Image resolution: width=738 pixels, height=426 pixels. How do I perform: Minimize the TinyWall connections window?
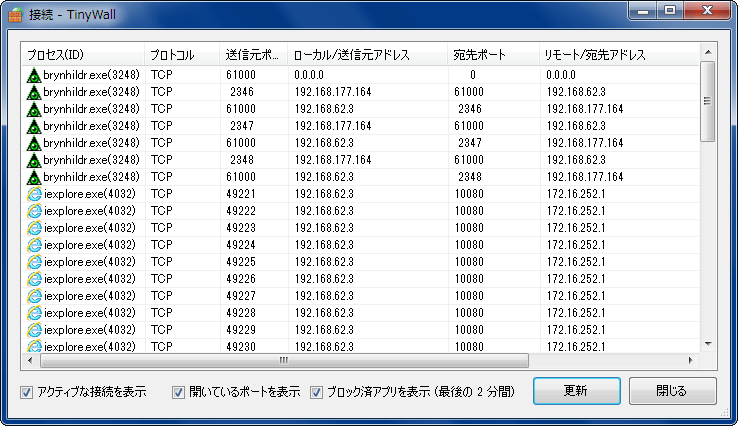[642, 11]
